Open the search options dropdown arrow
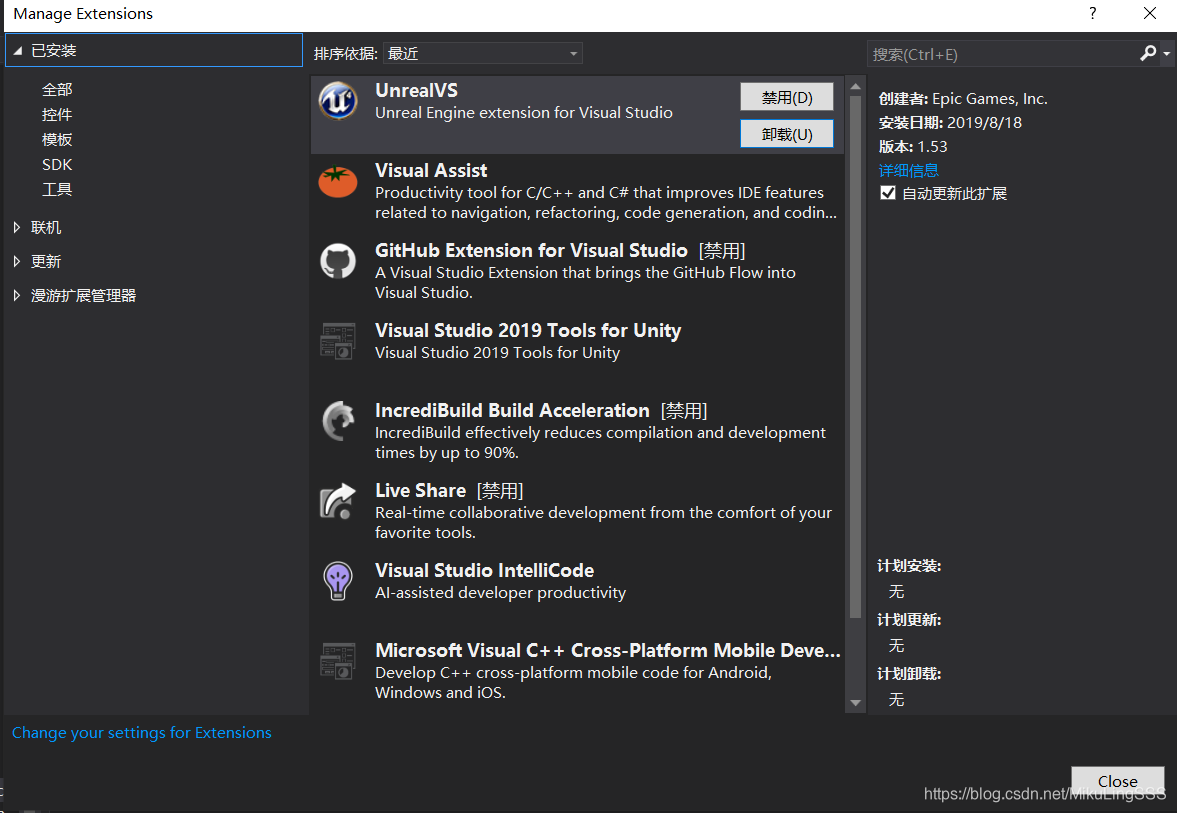 tap(1166, 54)
